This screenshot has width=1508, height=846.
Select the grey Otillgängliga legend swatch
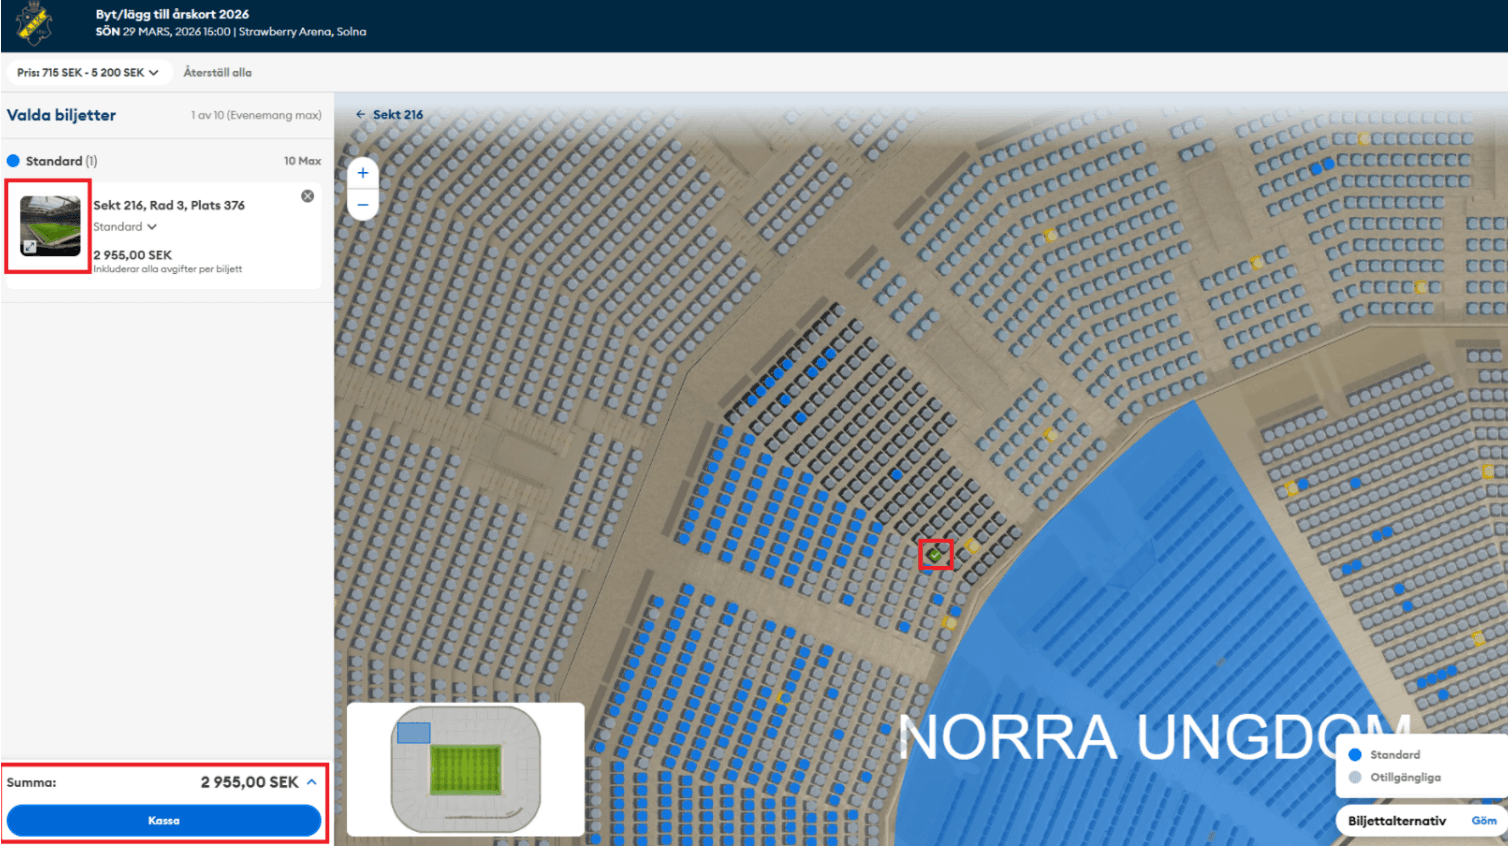(x=1355, y=778)
